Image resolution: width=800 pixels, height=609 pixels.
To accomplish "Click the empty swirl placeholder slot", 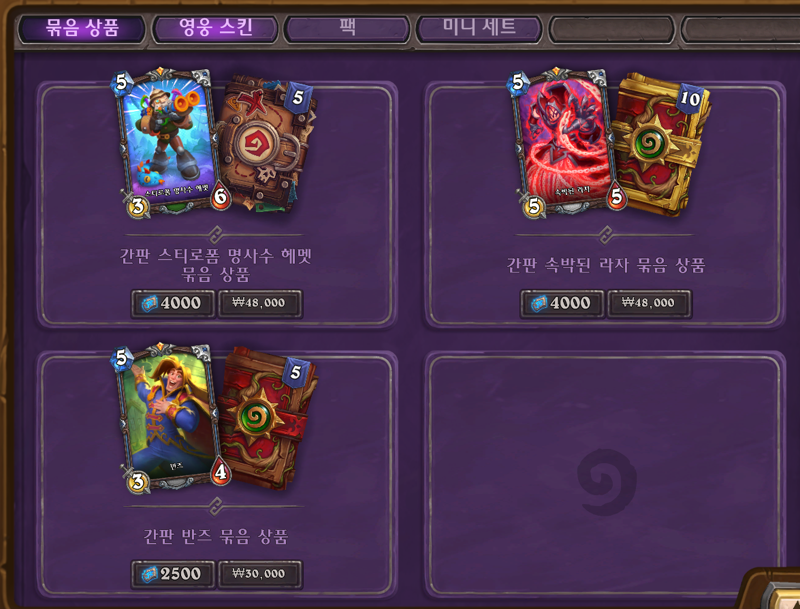I will pyautogui.click(x=605, y=474).
